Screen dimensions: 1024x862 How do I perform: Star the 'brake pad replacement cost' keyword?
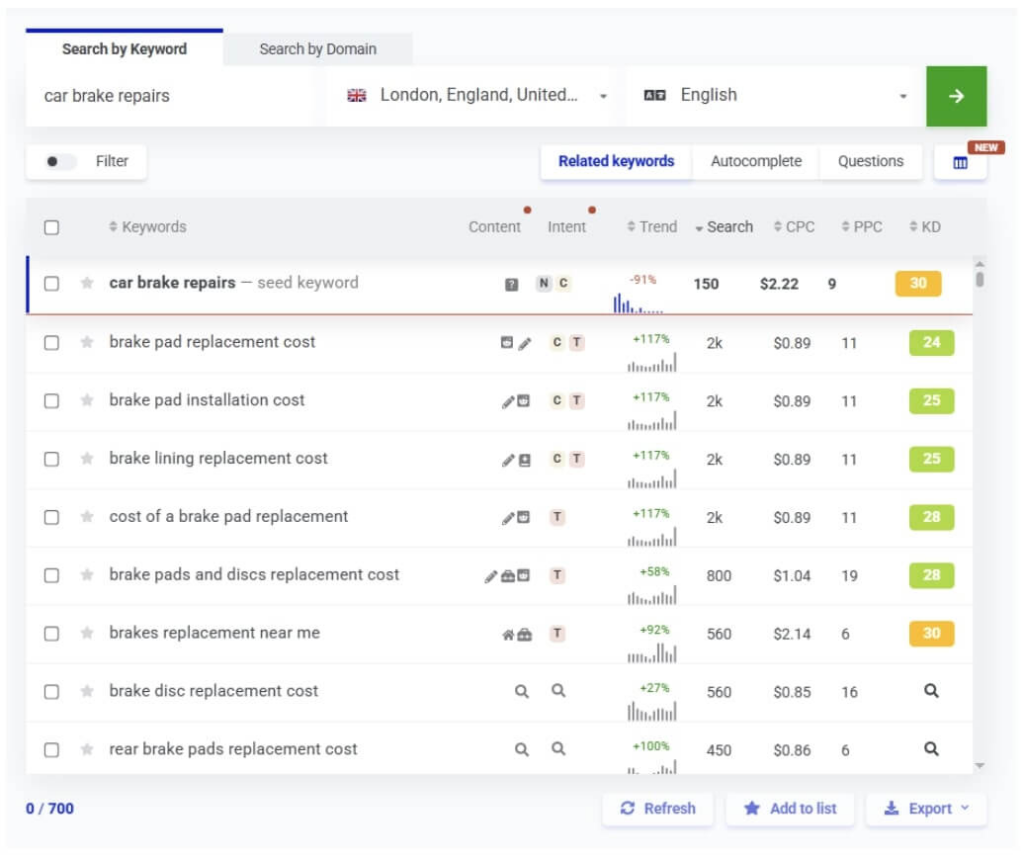coord(87,342)
